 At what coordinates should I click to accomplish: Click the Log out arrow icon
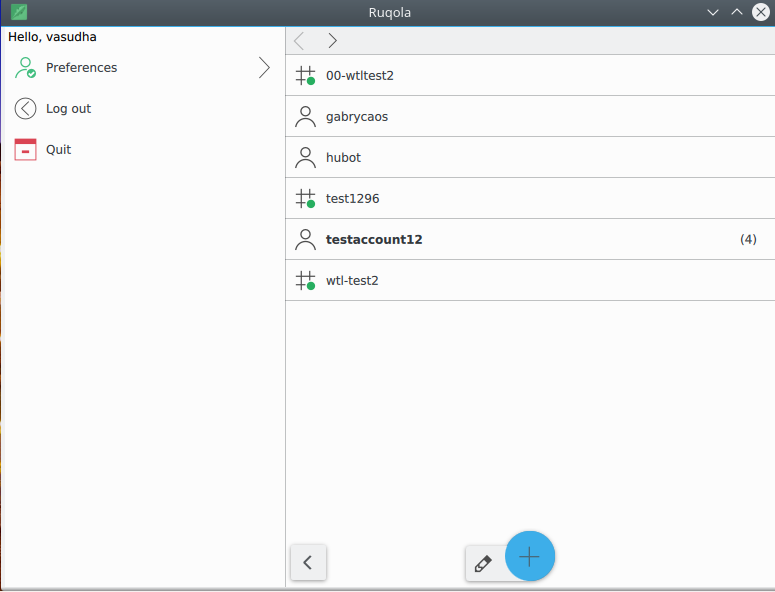(x=26, y=109)
